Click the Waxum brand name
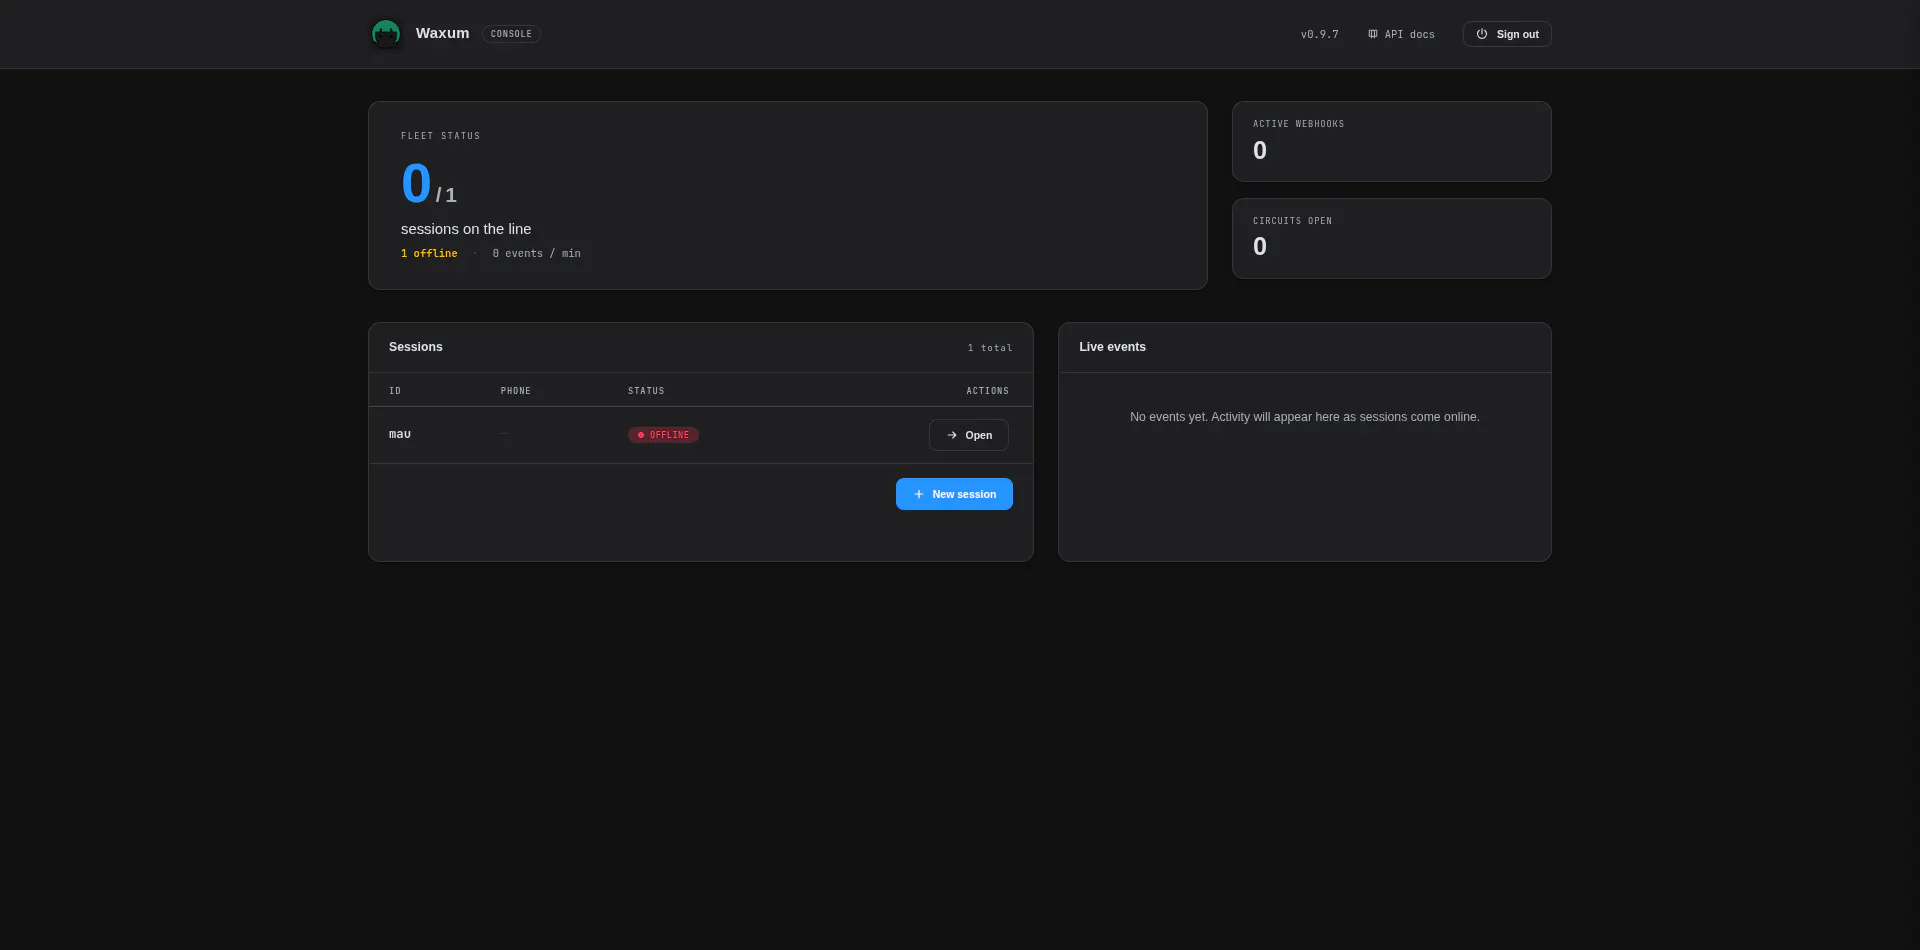 pyautogui.click(x=442, y=33)
